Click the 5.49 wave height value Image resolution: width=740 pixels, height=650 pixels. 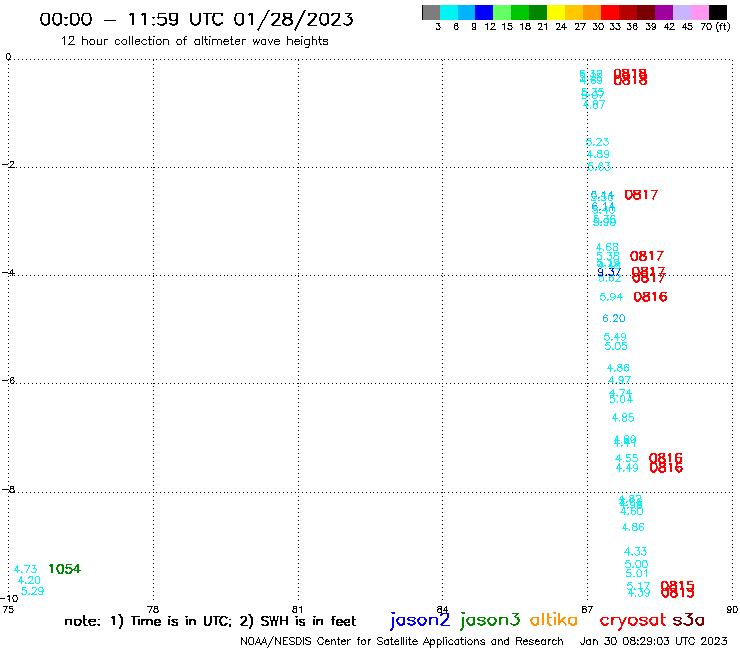(x=615, y=337)
